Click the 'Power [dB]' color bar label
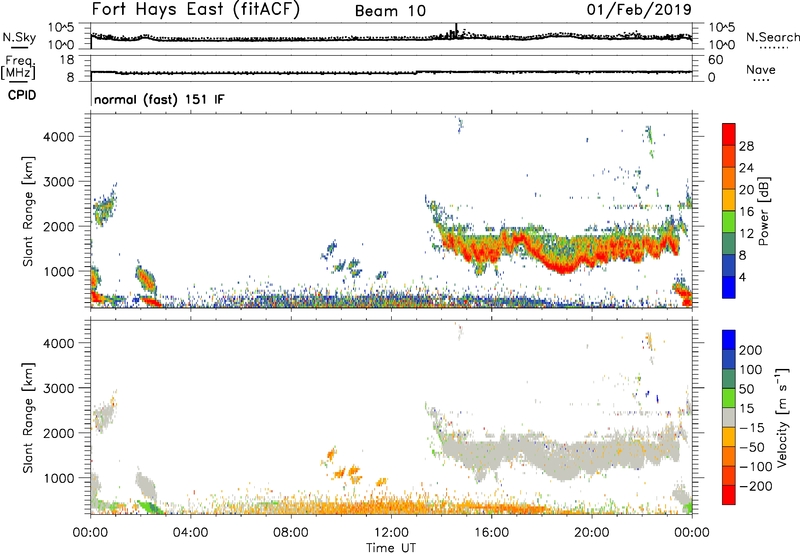800x554 pixels. 763,211
